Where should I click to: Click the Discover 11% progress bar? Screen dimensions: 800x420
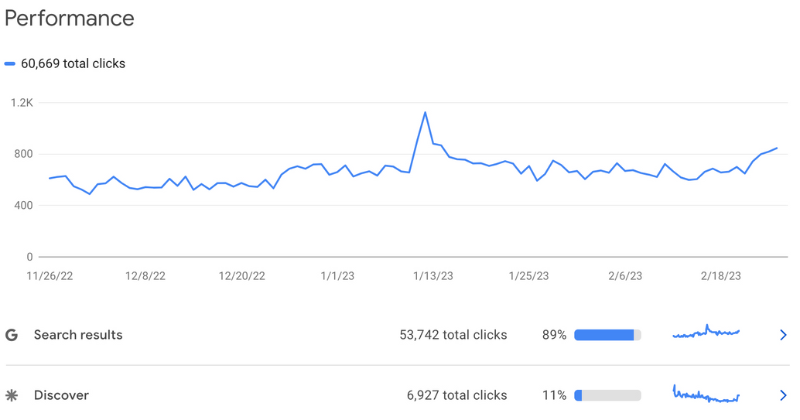[607, 395]
